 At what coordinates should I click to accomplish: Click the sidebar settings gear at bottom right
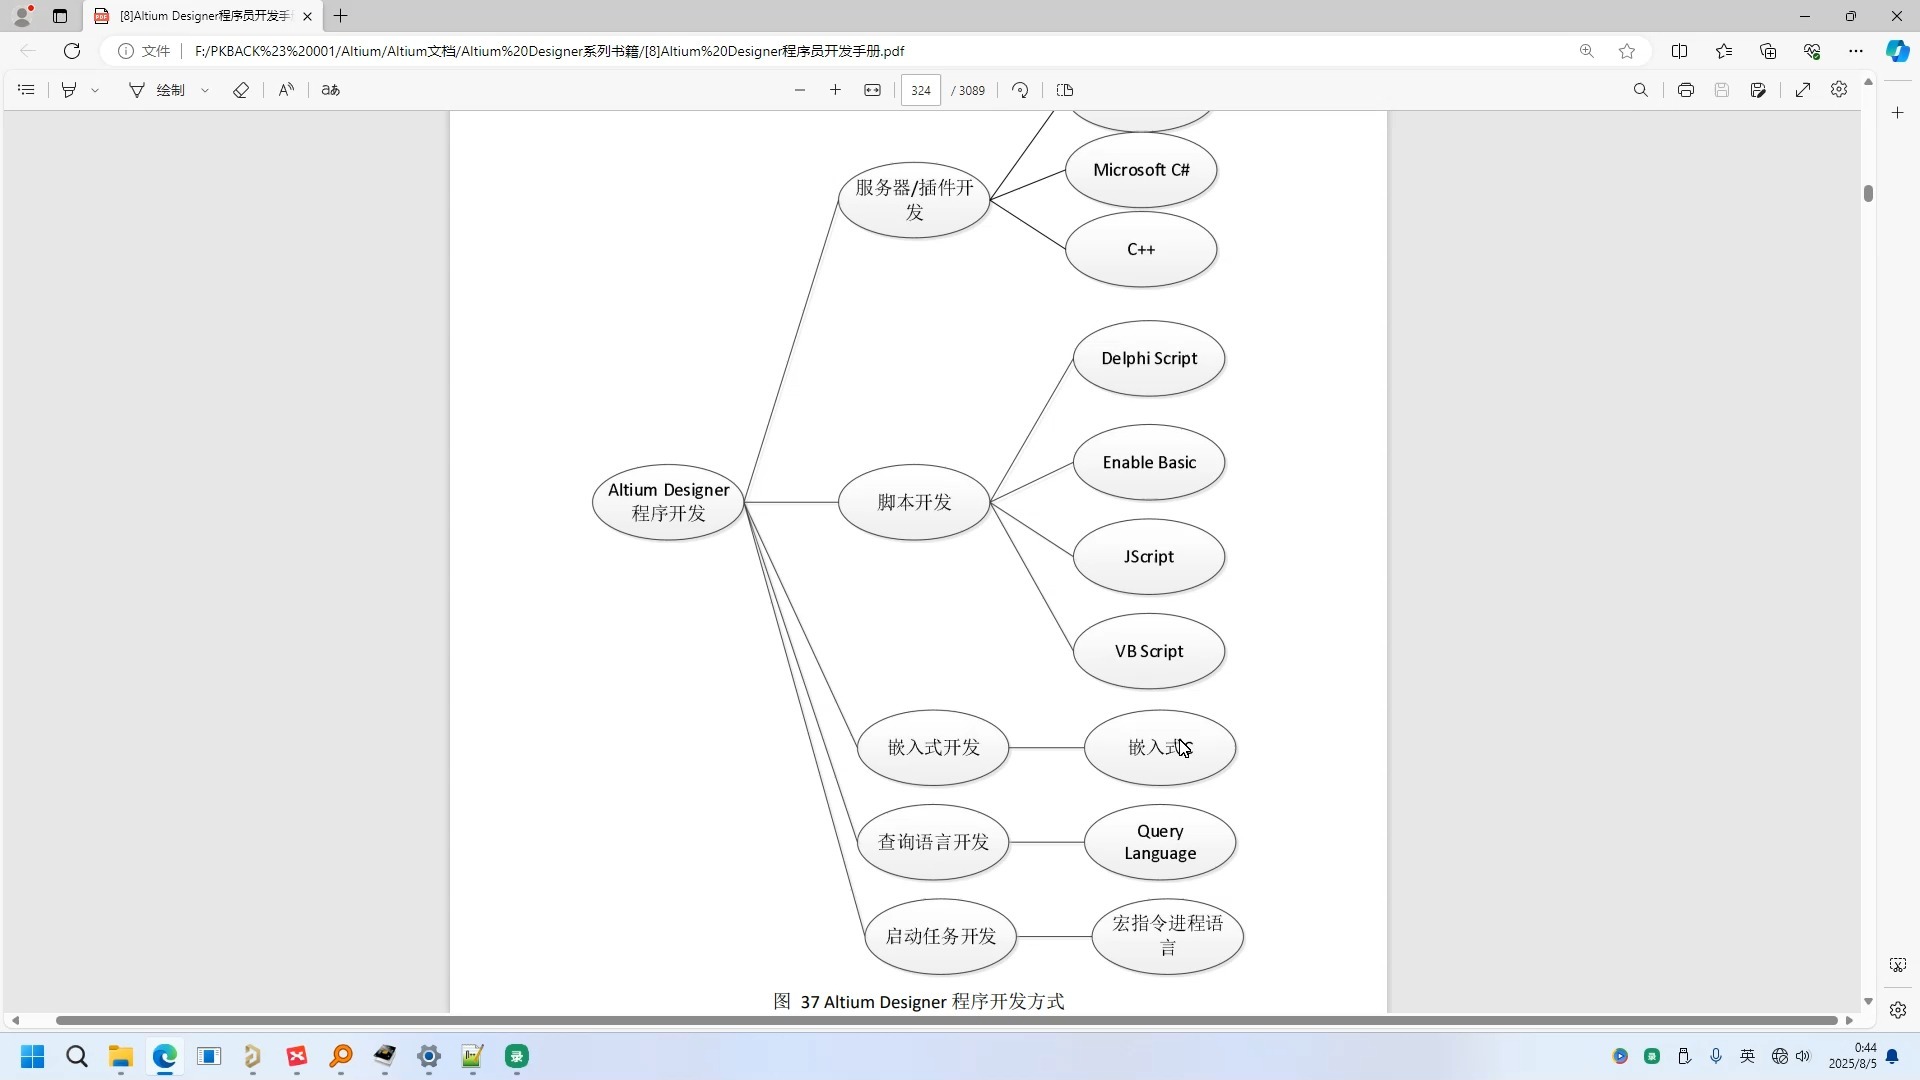[1898, 1010]
